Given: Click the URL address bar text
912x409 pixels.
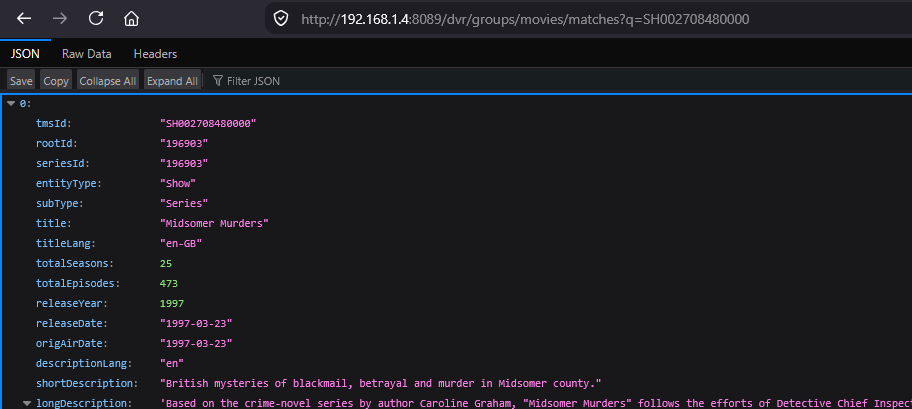Looking at the screenshot, I should tap(525, 19).
